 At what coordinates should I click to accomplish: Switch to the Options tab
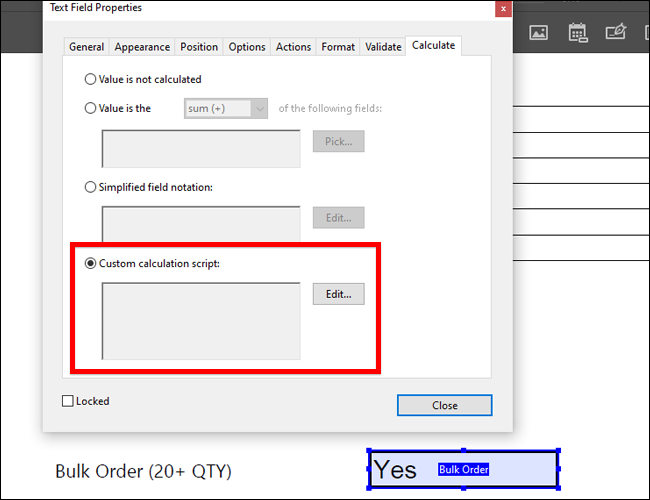pos(247,47)
